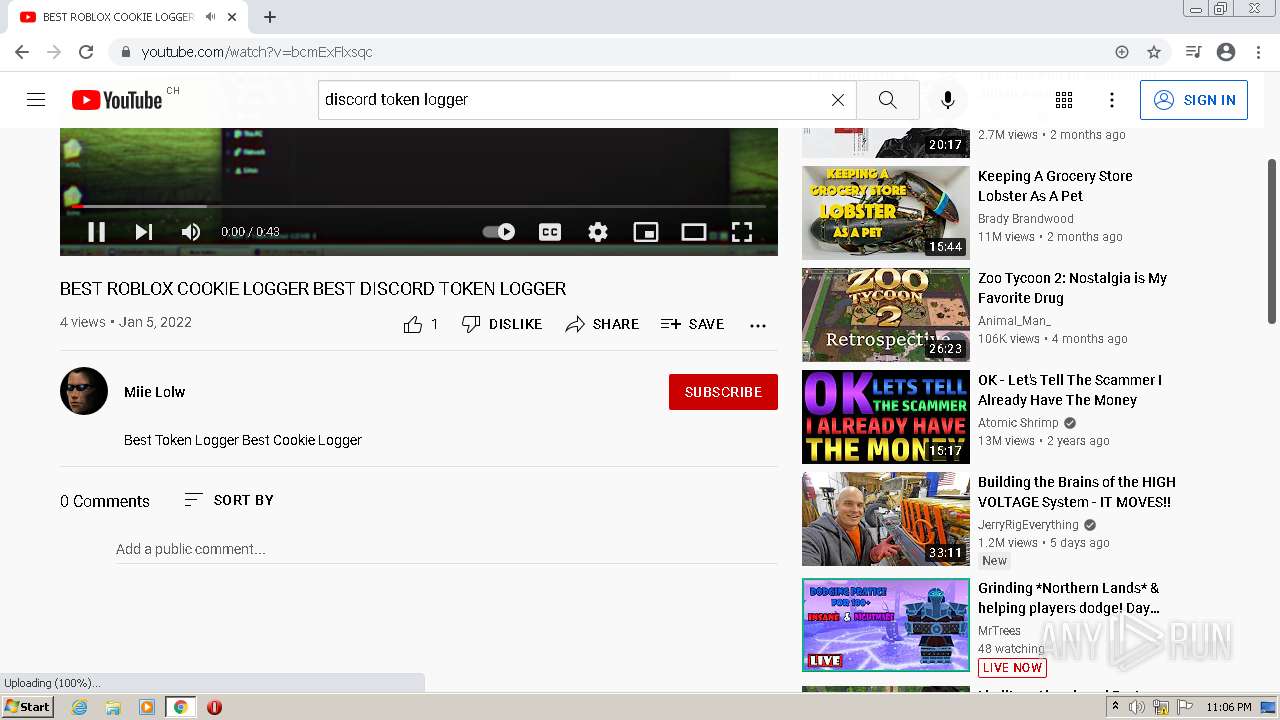Open the Windows Start menu

(27, 707)
